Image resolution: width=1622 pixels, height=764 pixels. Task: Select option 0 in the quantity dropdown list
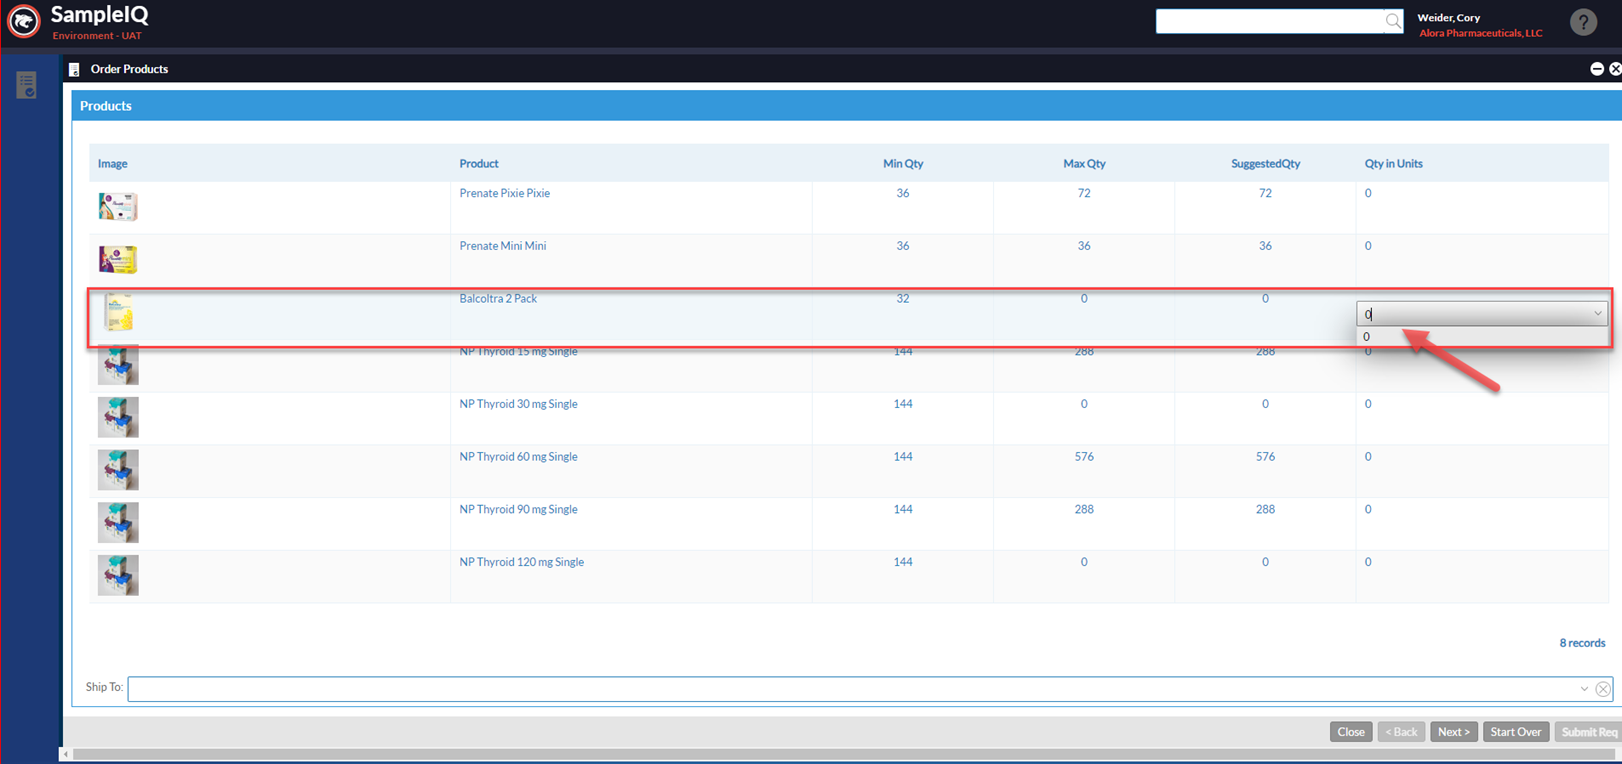click(1481, 337)
